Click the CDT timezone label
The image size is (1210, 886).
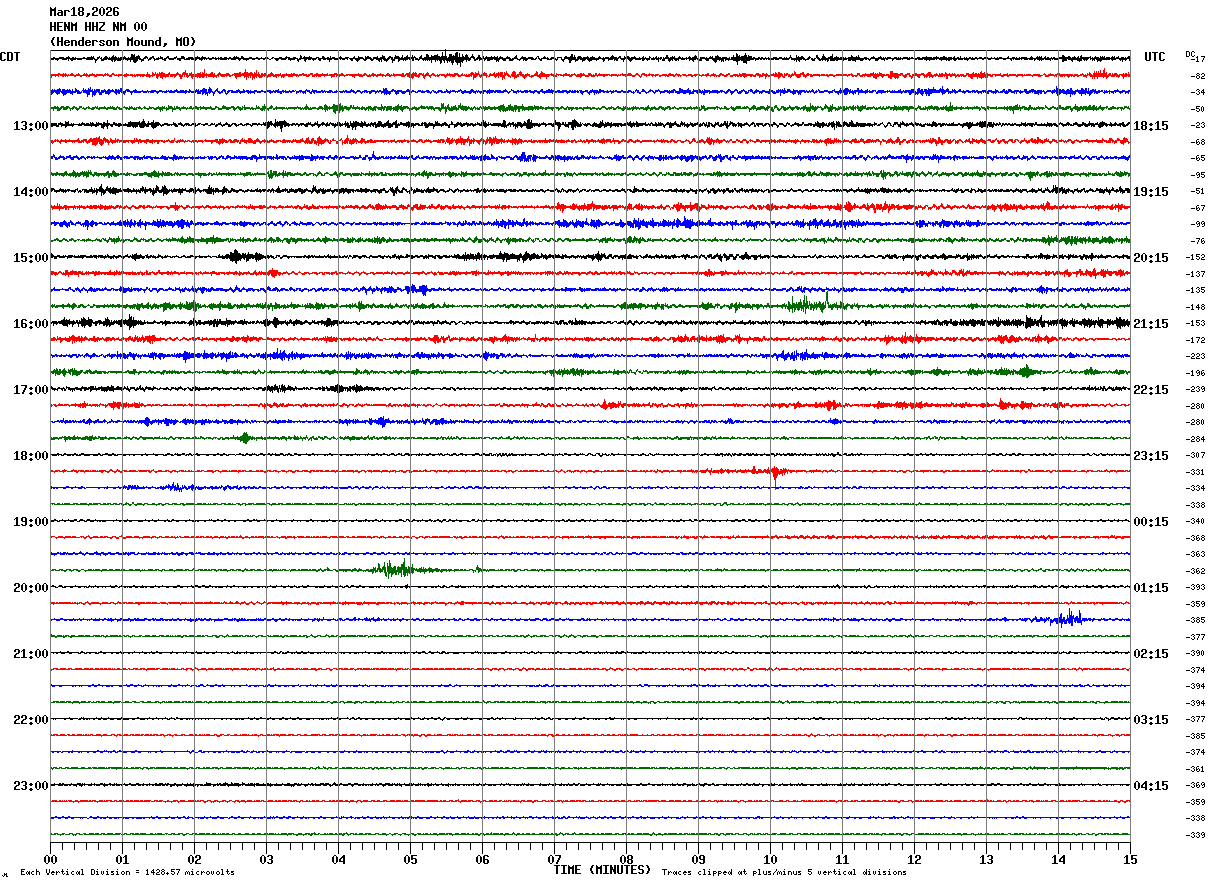coord(10,57)
